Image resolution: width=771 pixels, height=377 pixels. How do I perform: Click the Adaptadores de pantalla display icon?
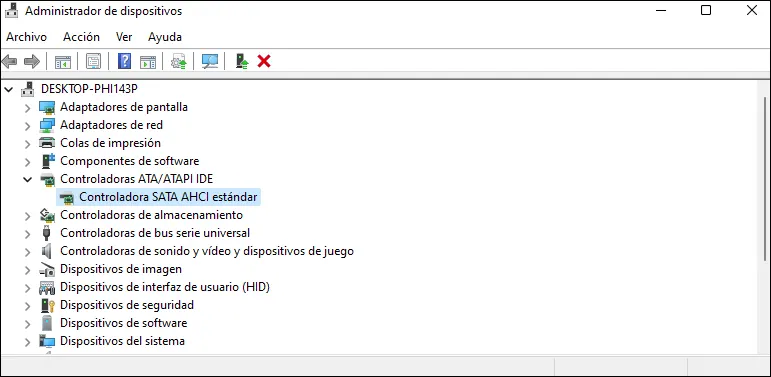point(47,107)
